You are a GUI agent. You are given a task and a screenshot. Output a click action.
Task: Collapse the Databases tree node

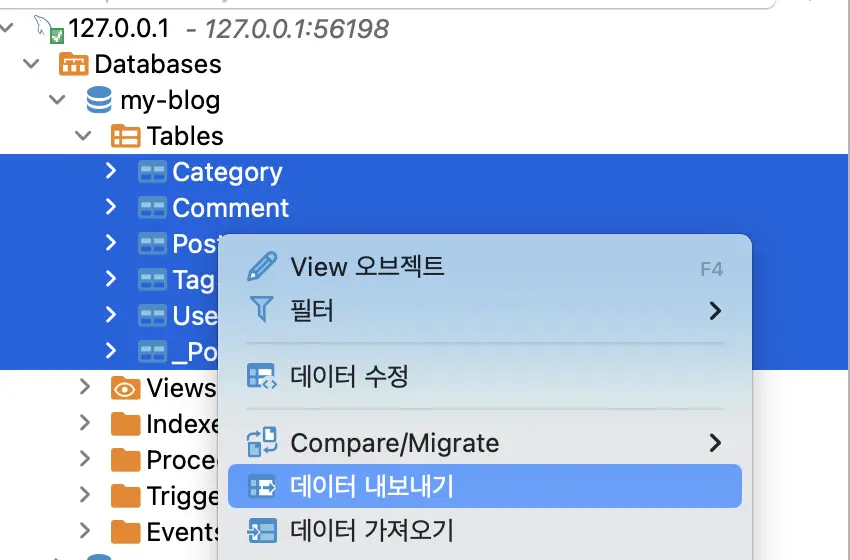click(32, 65)
